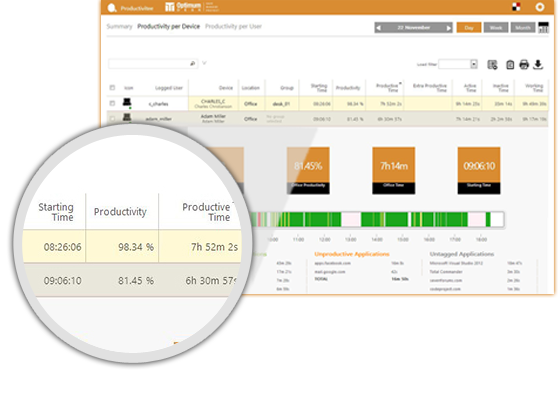The height and width of the screenshot is (396, 560).
Task: Sort by the Productive Time column header
Action: click(x=388, y=87)
